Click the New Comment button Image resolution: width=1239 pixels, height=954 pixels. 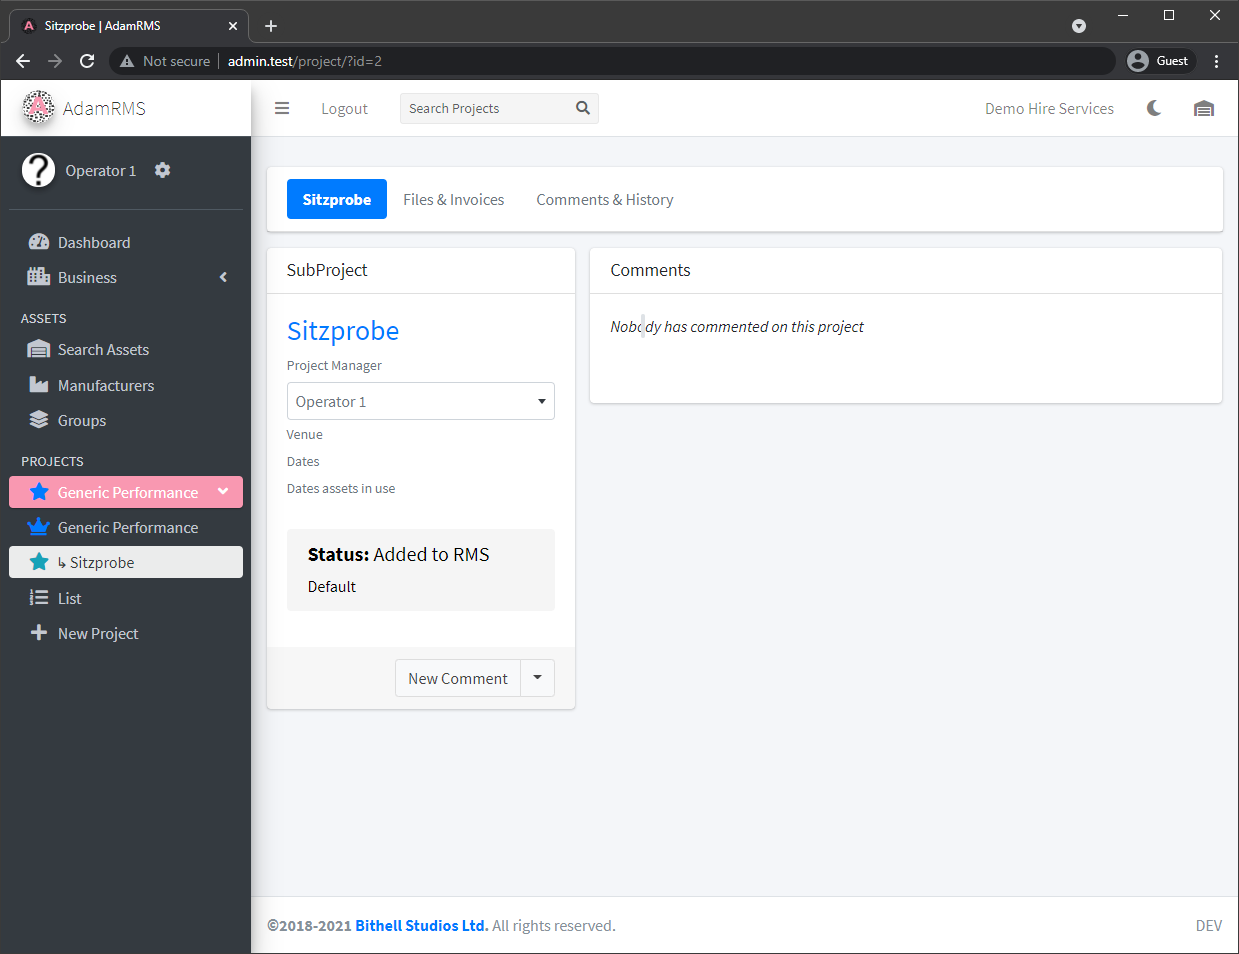pos(457,678)
